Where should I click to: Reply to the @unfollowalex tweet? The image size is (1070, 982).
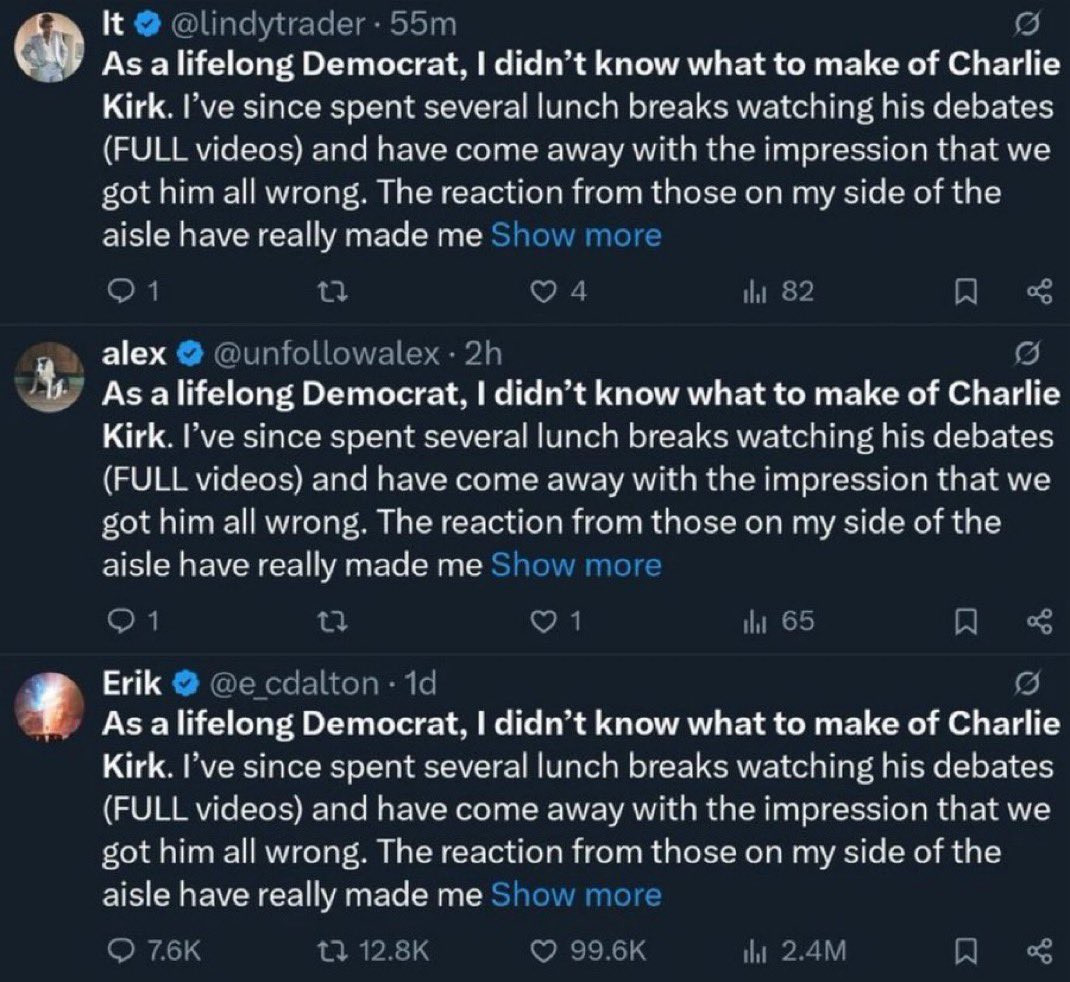[120, 622]
